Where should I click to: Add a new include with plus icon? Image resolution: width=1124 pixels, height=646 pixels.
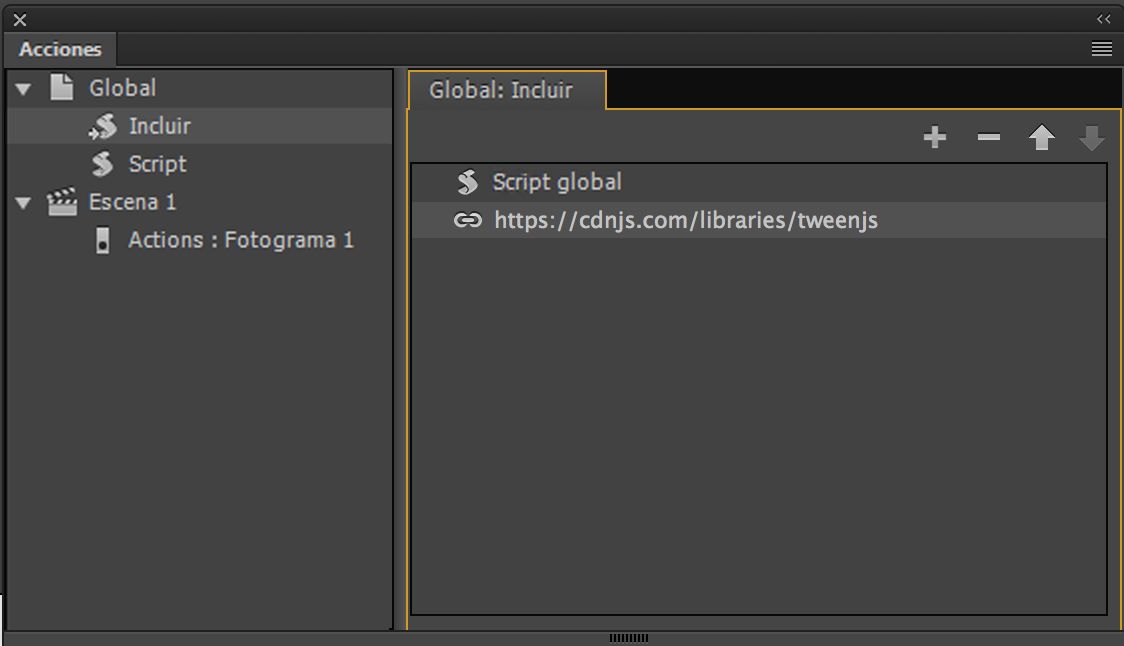click(935, 137)
